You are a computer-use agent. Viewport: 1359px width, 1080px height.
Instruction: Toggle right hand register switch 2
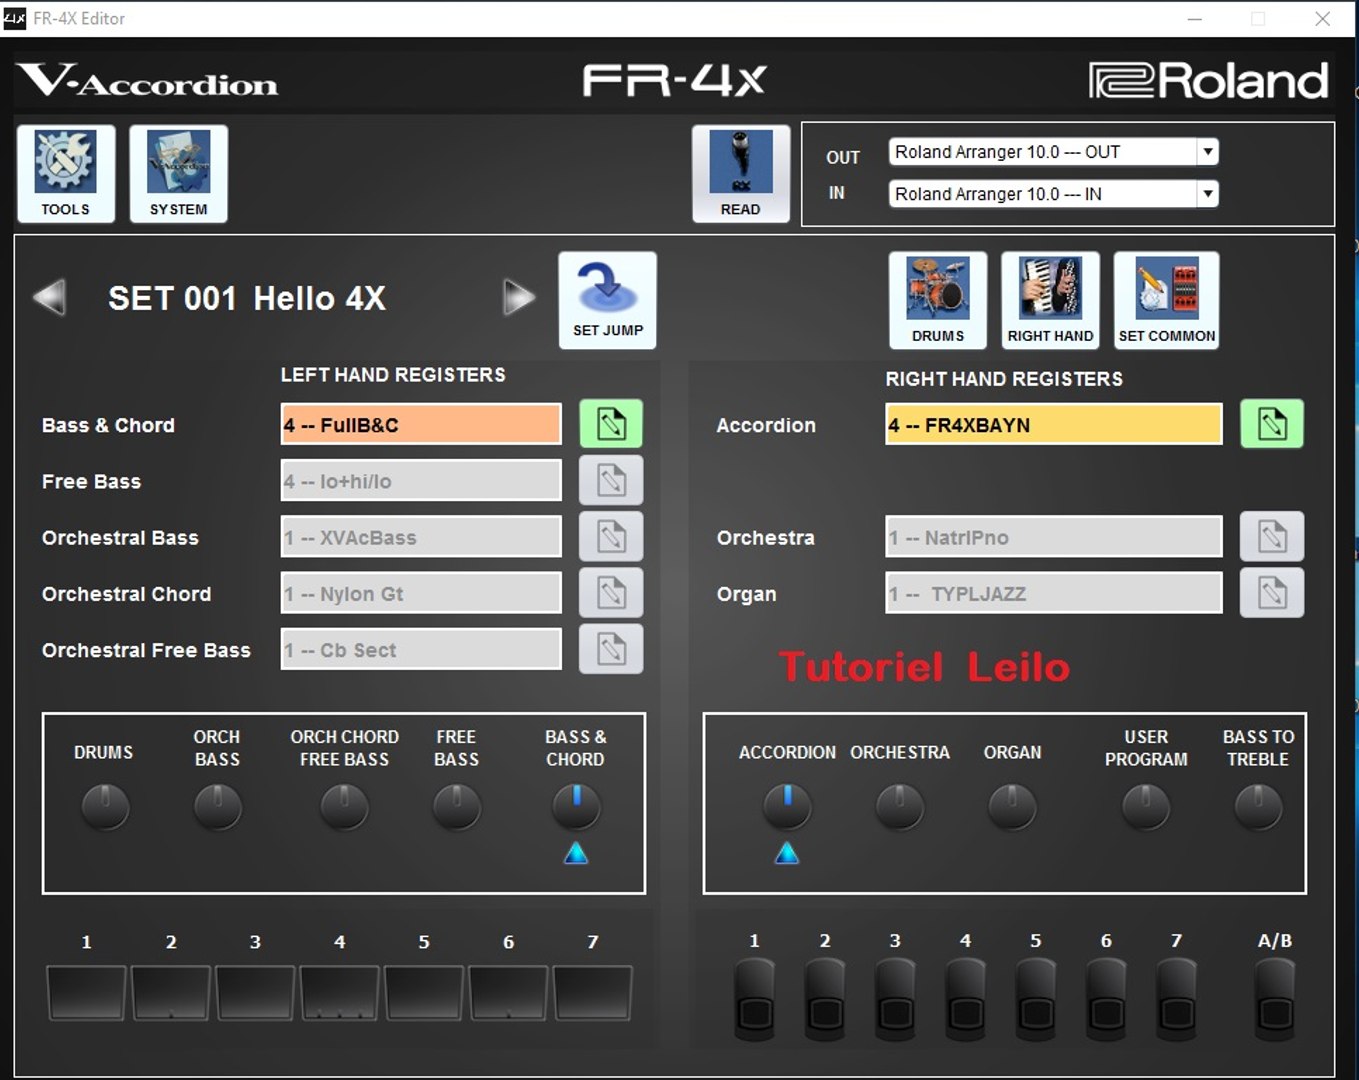825,1000
